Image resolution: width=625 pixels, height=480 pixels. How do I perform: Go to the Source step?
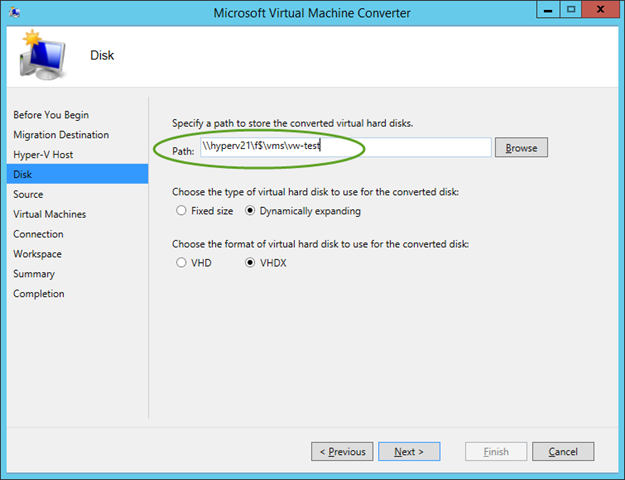point(28,195)
